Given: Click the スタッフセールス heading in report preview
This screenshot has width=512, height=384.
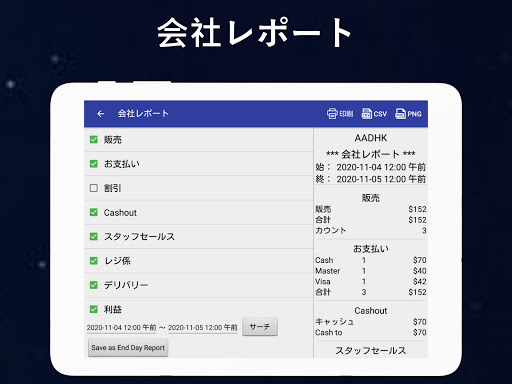Looking at the screenshot, I should tap(371, 351).
